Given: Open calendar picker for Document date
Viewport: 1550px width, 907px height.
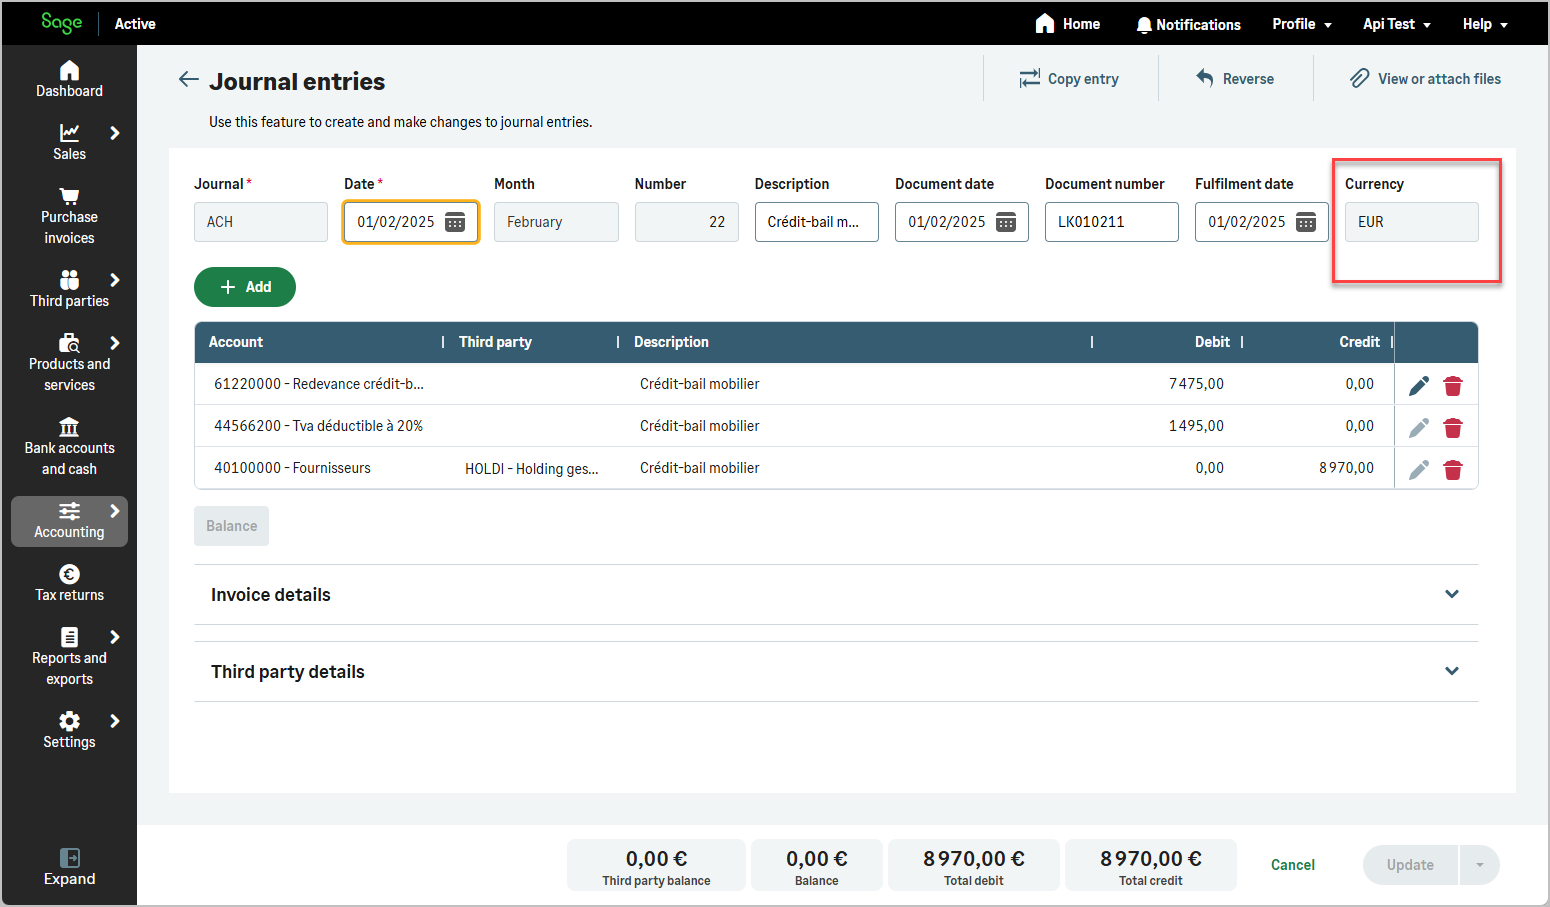Looking at the screenshot, I should [x=1006, y=222].
